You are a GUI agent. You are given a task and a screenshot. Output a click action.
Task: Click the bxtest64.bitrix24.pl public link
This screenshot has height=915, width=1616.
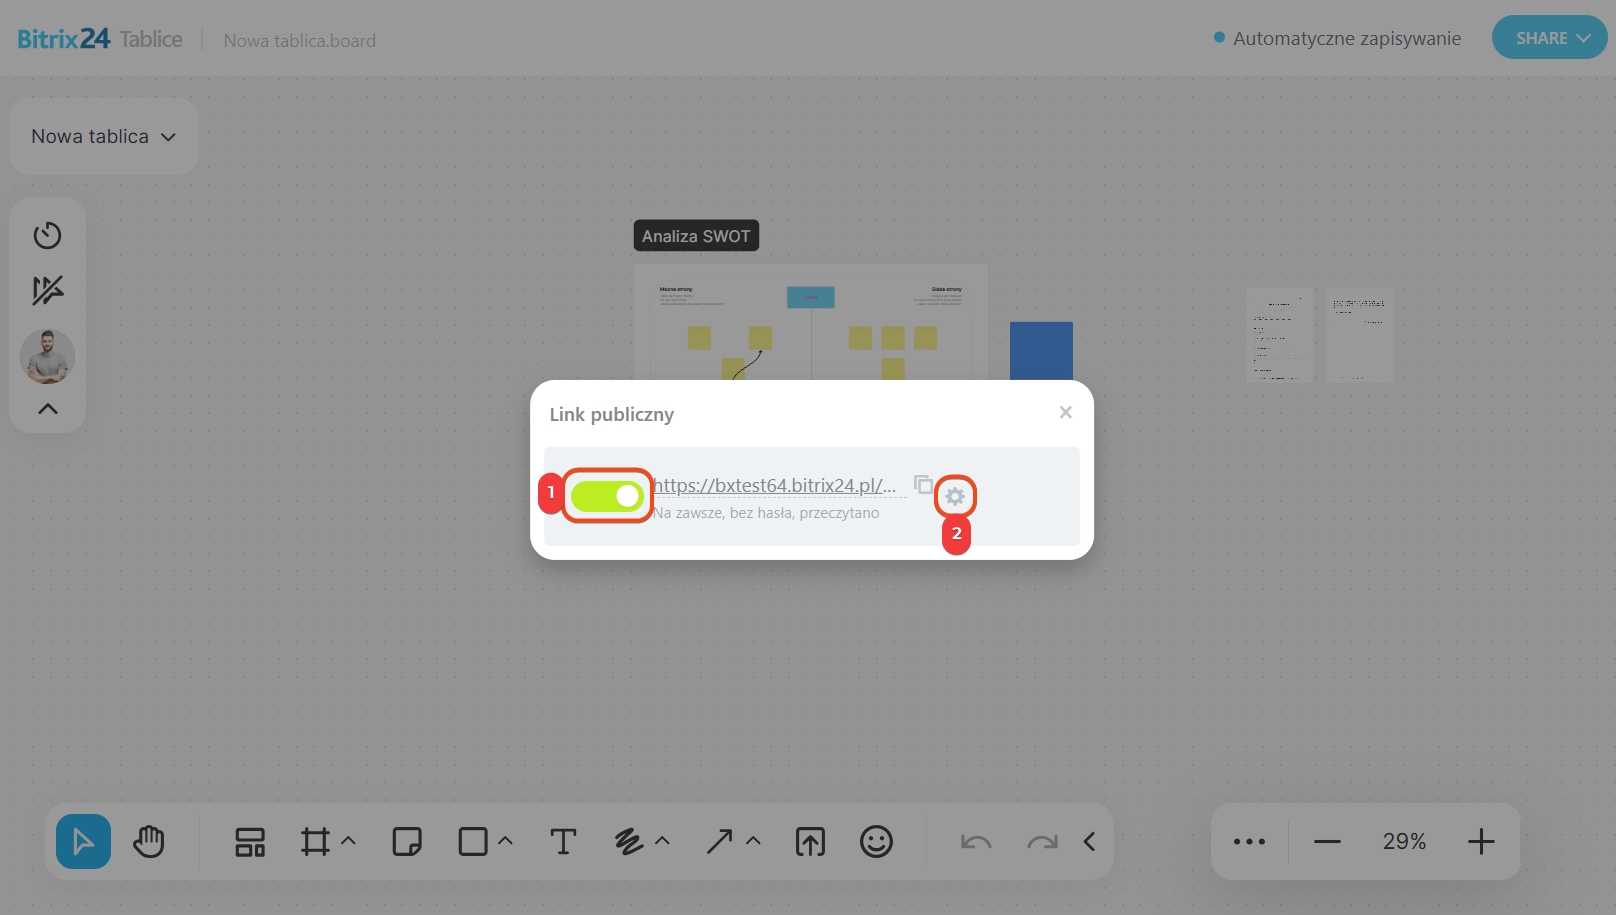pyautogui.click(x=775, y=485)
